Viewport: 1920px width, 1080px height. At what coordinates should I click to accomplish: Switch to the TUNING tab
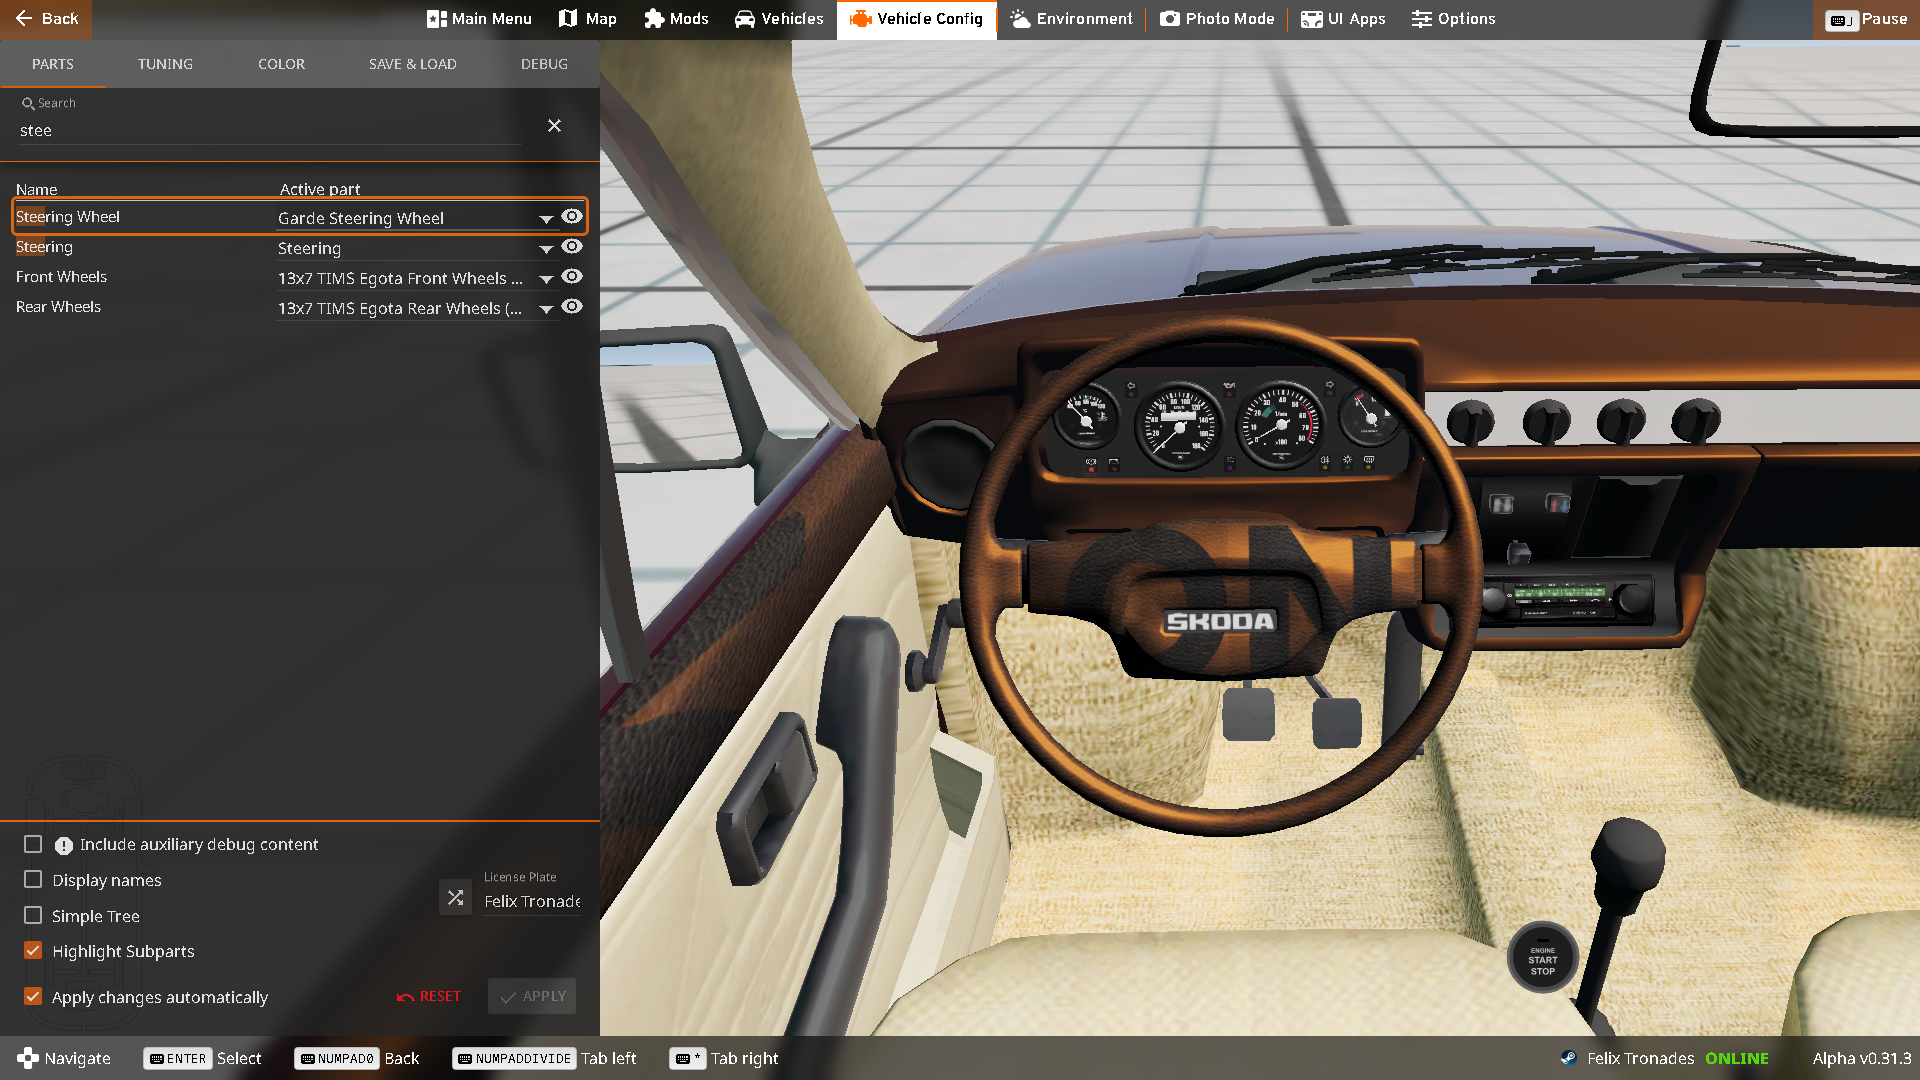point(165,64)
